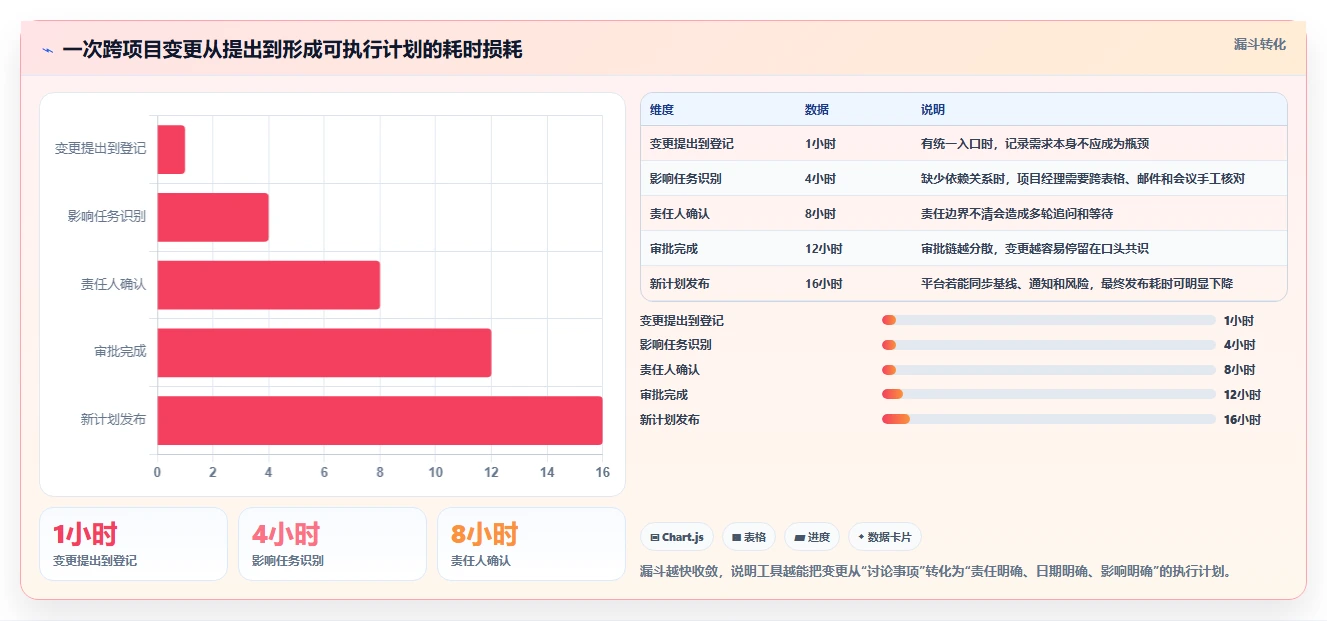Image resolution: width=1327 pixels, height=621 pixels.
Task: Open the 8小时 责任人确认 summary card
Action: point(531,544)
